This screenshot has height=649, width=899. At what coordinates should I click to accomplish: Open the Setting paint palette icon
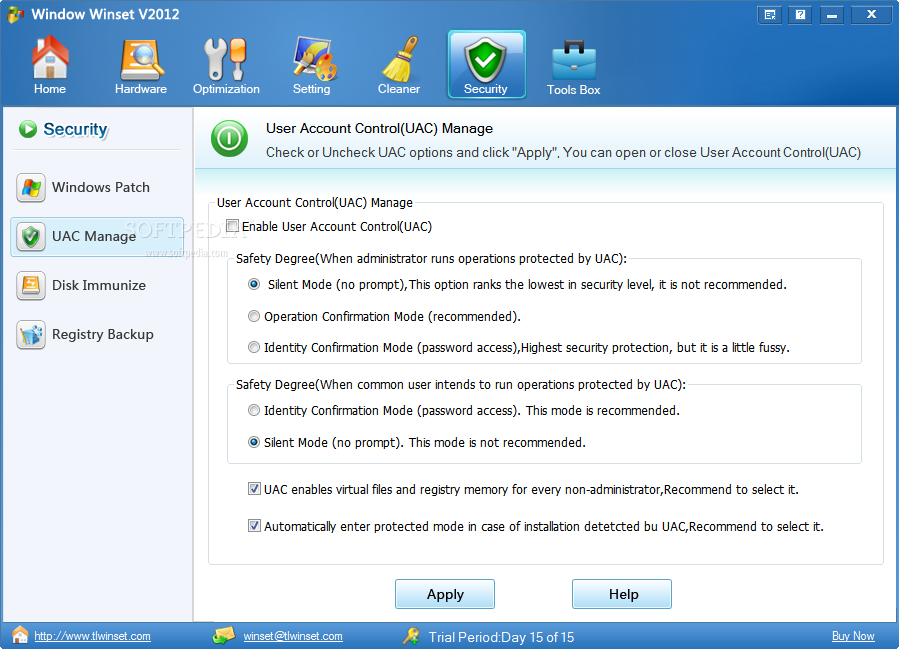[x=314, y=58]
